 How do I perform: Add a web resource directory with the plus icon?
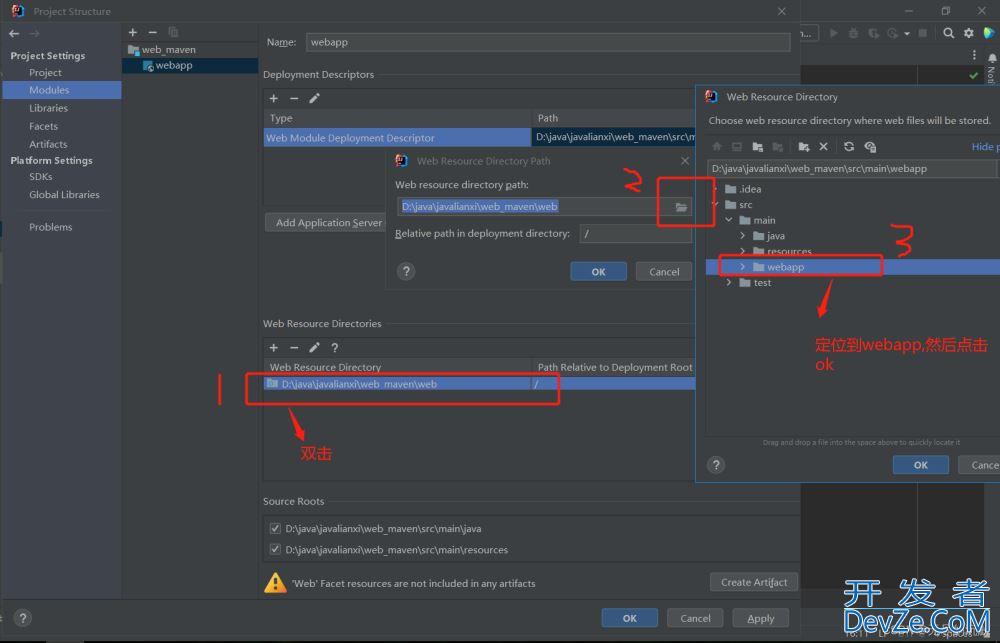tap(274, 348)
